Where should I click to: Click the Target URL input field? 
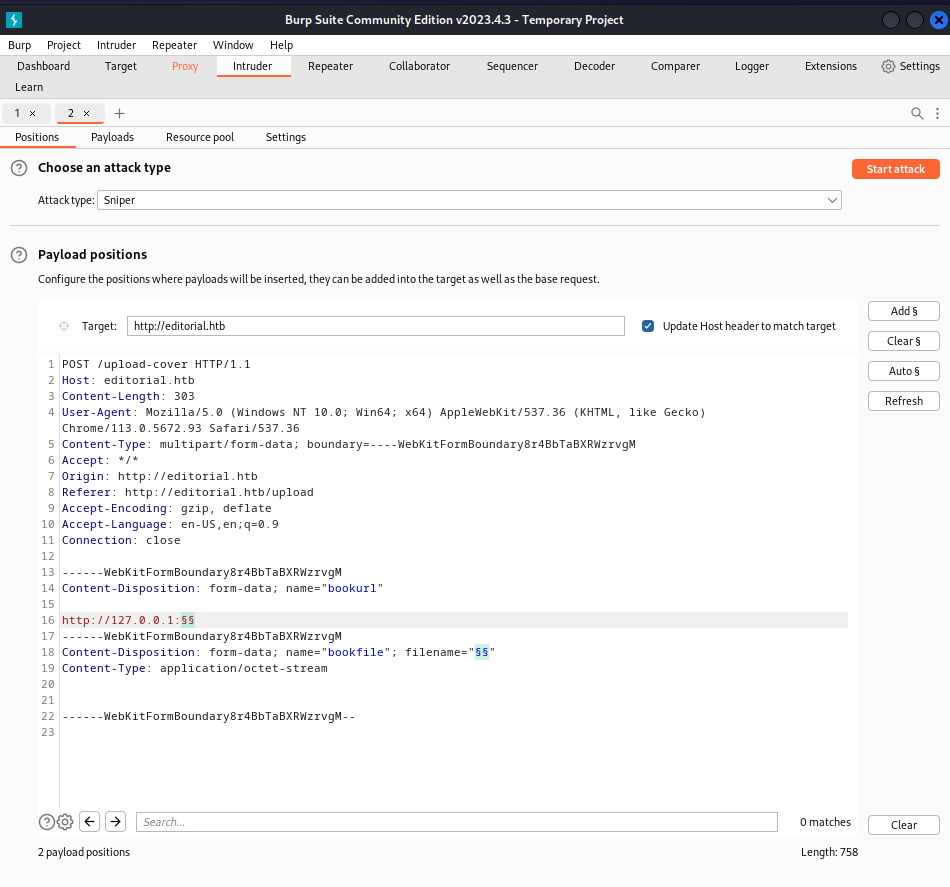tap(376, 326)
